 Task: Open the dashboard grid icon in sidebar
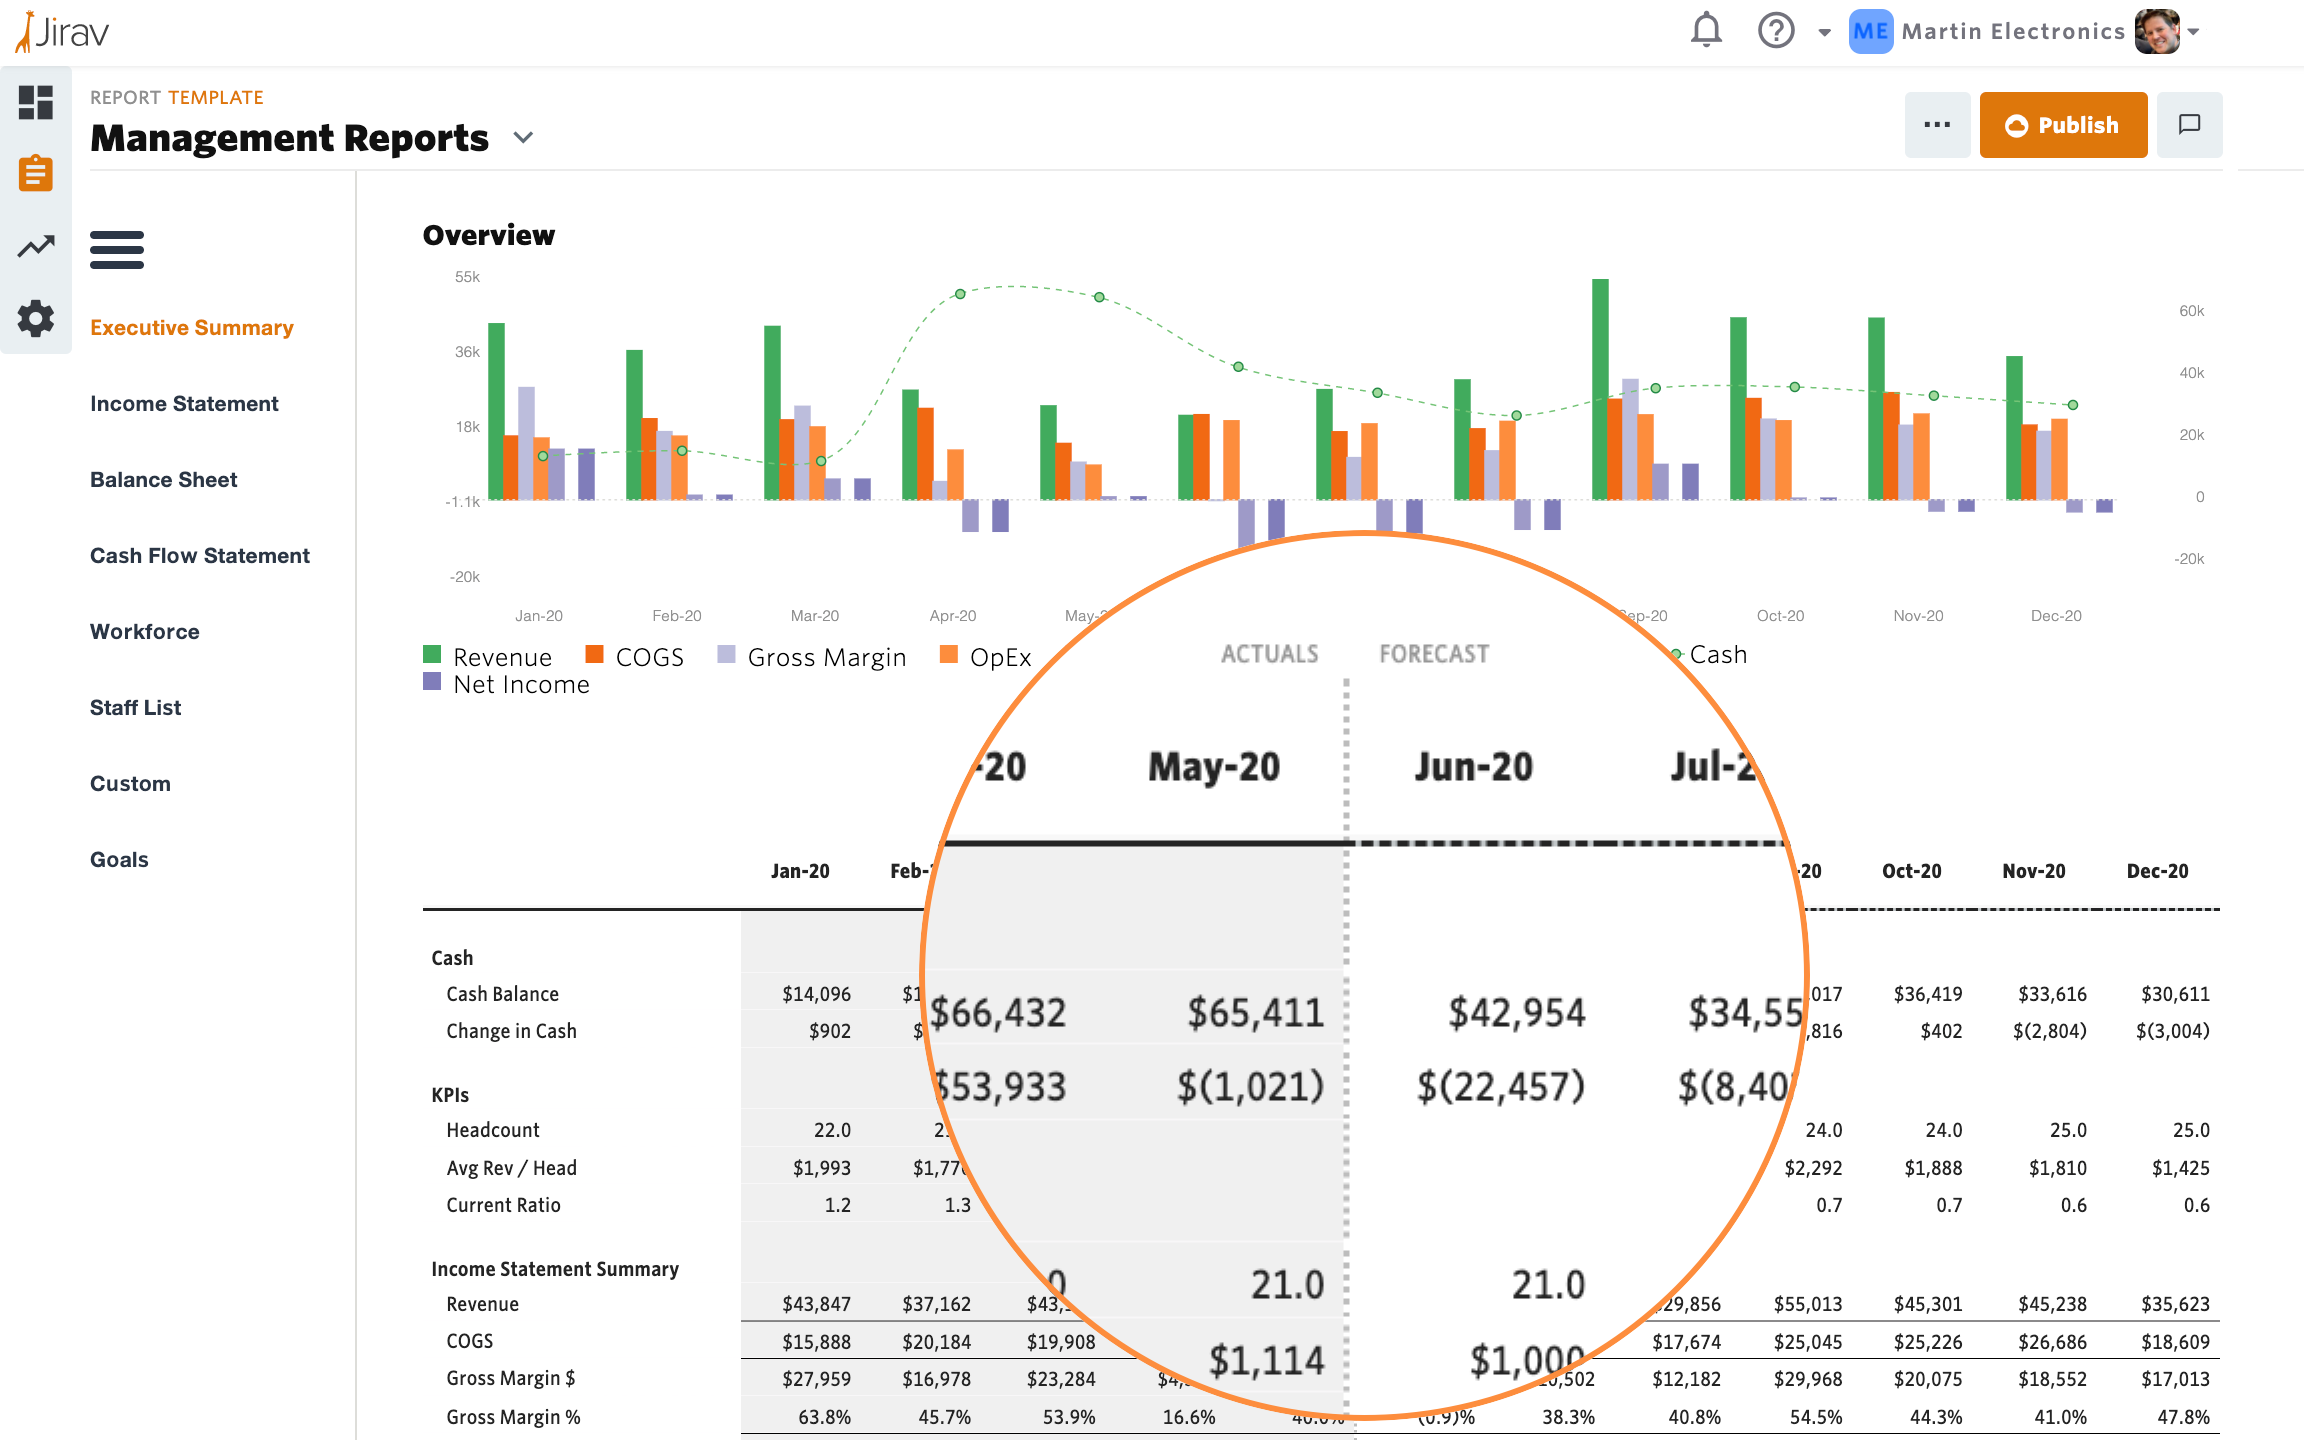click(36, 102)
